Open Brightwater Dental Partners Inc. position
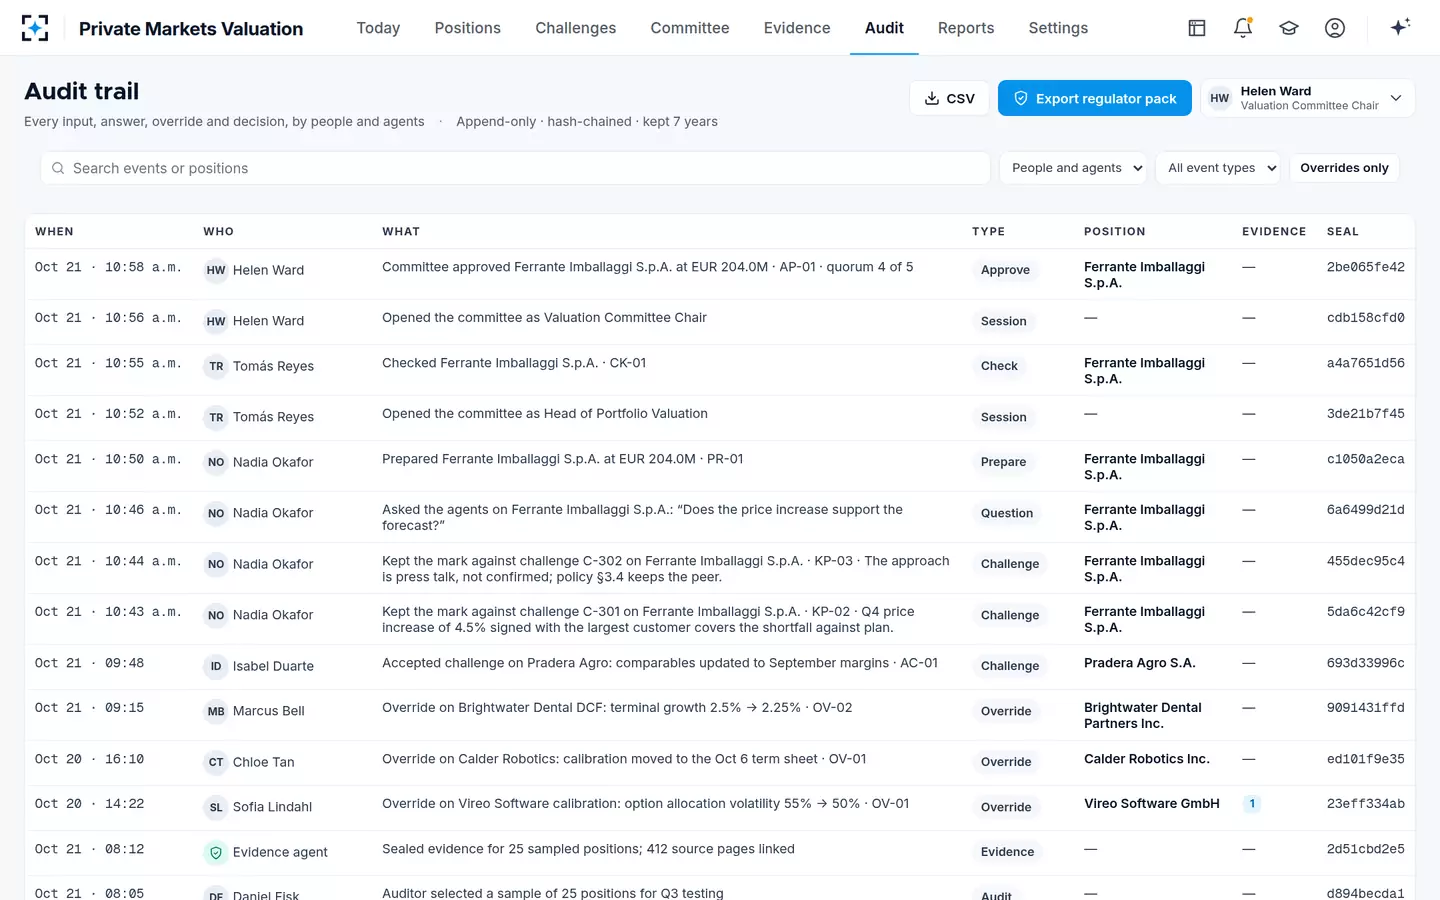This screenshot has height=900, width=1440. pyautogui.click(x=1143, y=715)
